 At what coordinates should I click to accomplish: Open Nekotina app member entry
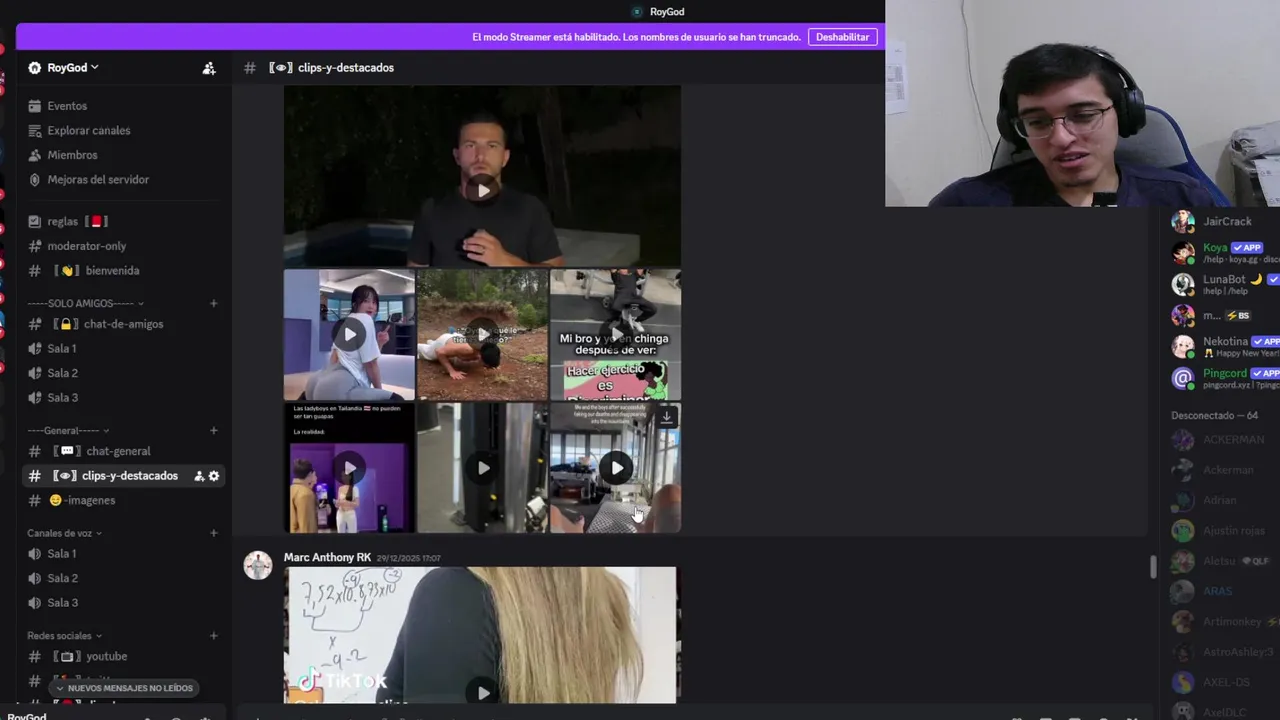pos(1225,347)
